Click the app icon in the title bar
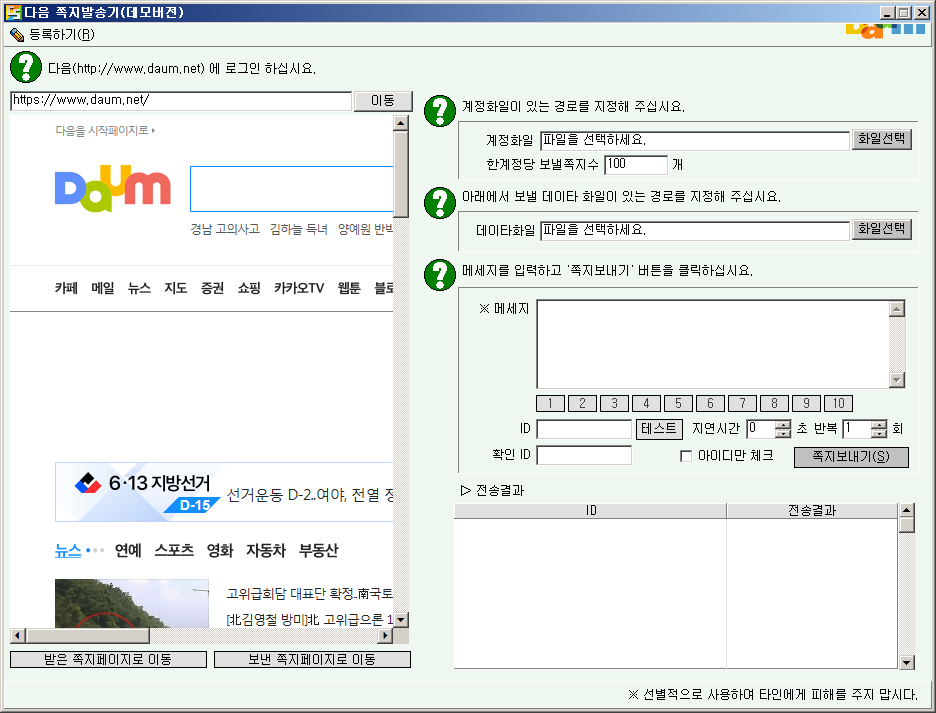 tap(12, 13)
